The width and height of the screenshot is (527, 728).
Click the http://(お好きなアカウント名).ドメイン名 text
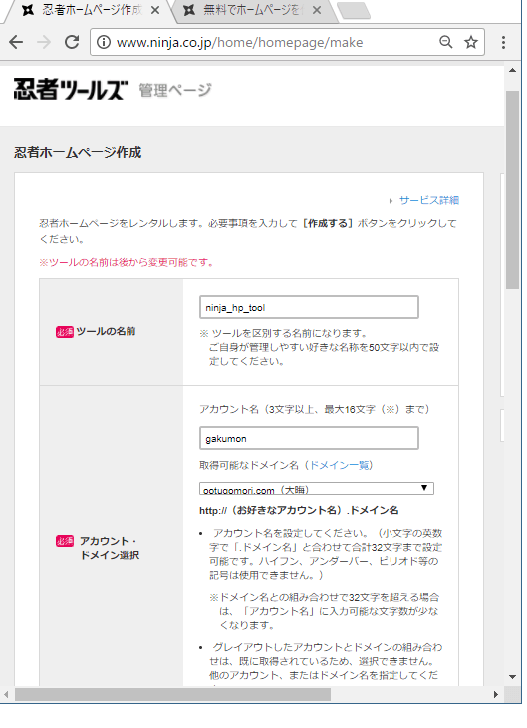[x=299, y=510]
